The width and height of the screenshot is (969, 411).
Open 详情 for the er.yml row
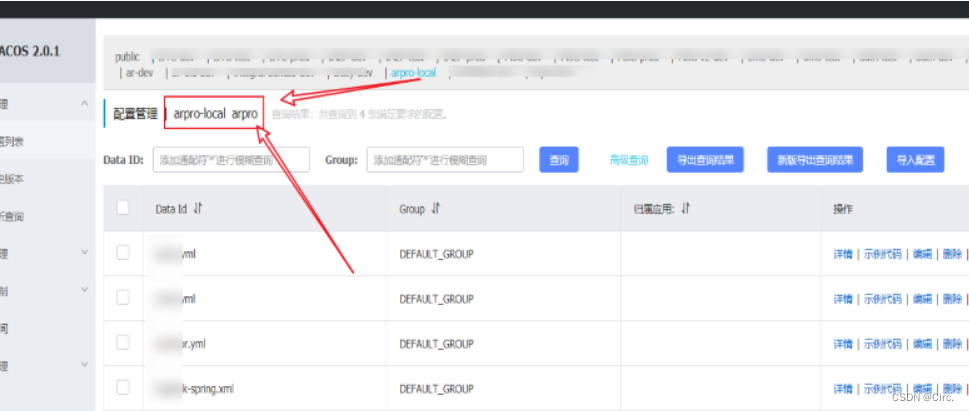point(843,344)
